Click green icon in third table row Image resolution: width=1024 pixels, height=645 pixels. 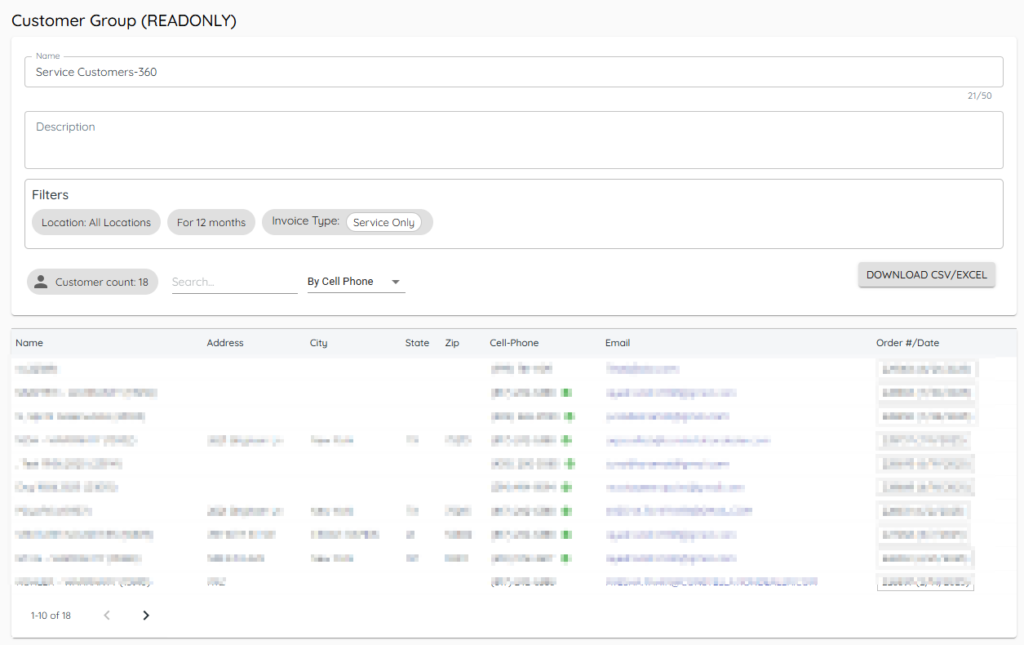point(569,416)
